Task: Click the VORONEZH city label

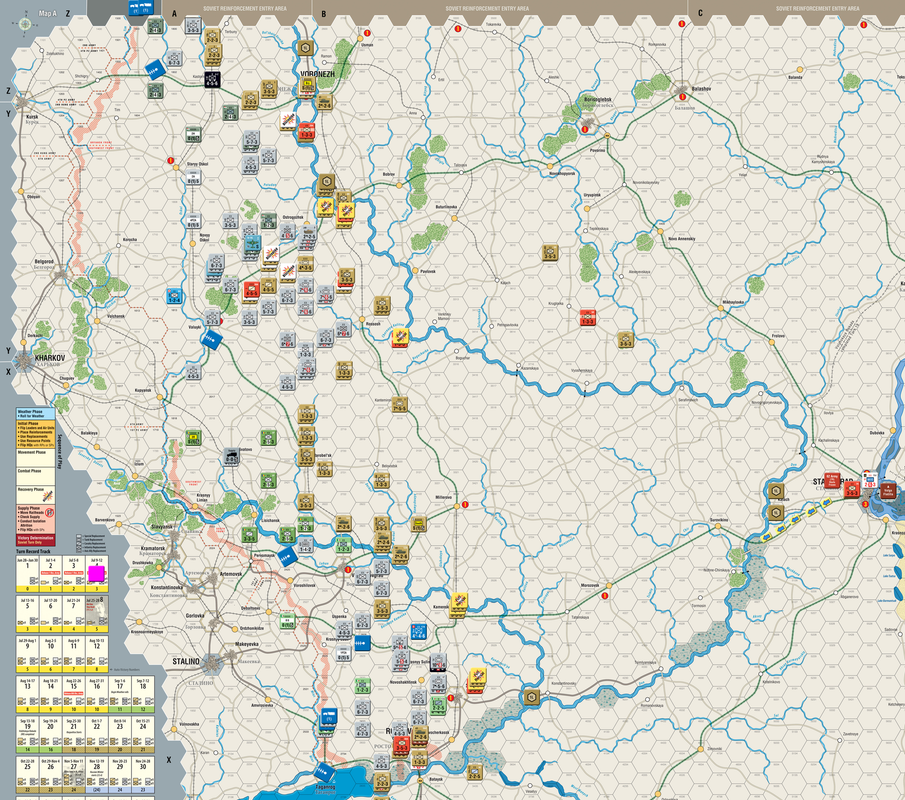Action: click(317, 74)
